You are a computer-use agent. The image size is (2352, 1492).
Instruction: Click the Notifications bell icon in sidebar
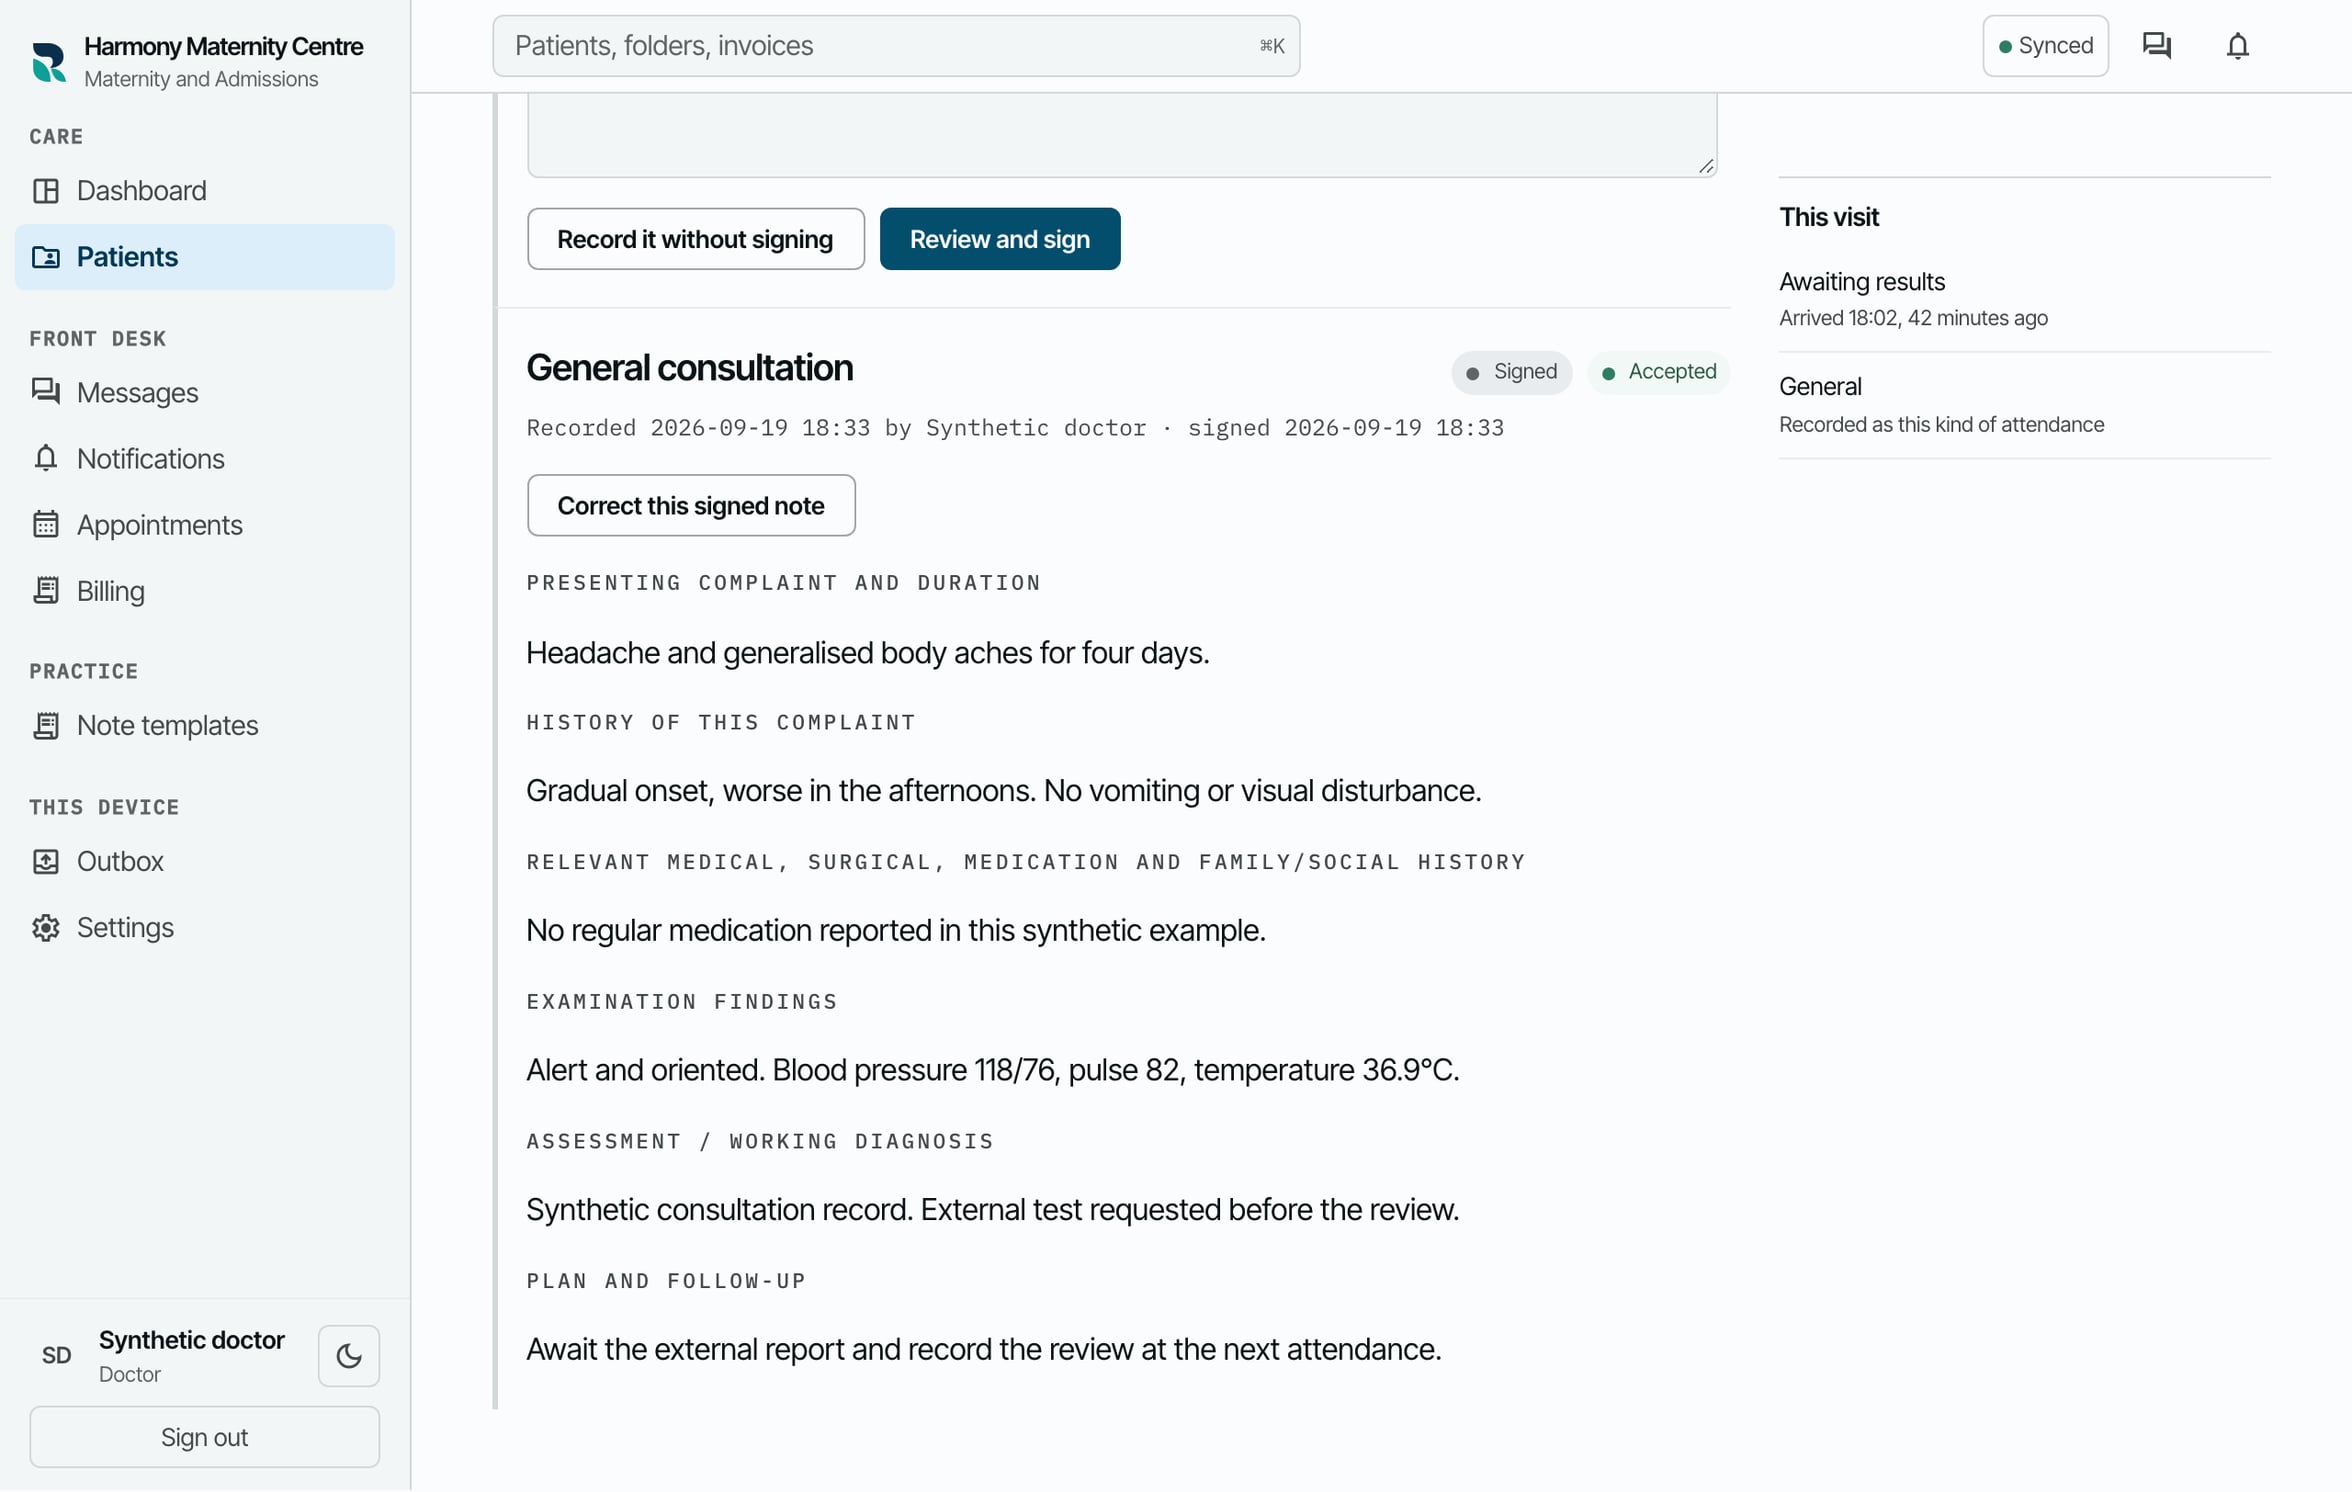46,458
